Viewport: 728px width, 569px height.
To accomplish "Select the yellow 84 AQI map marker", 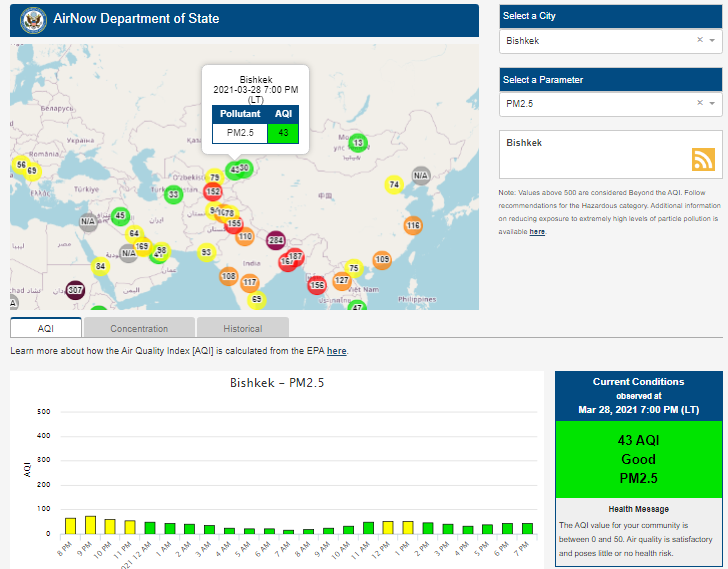I will click(100, 266).
